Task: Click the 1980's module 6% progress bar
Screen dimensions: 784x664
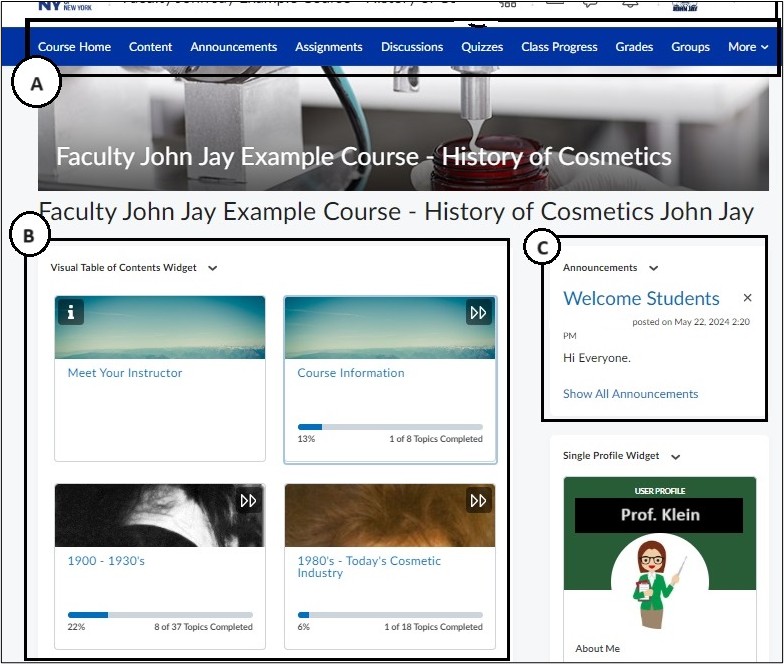Action: point(390,615)
